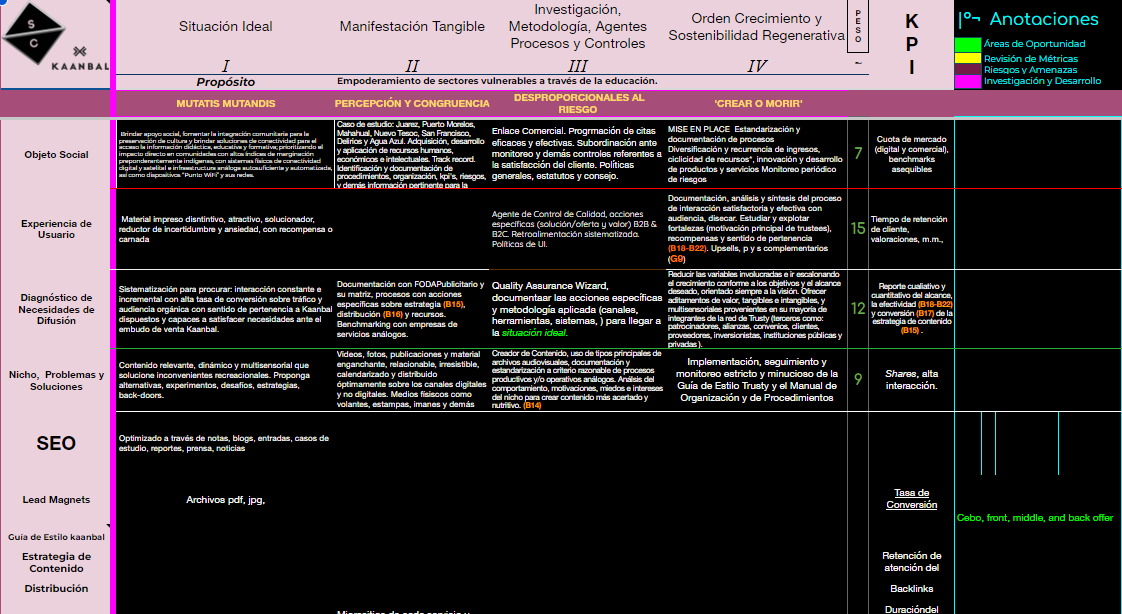Click the Guía de Estilo kaanbal label
Viewport: 1122px width, 614px height.
[x=57, y=537]
